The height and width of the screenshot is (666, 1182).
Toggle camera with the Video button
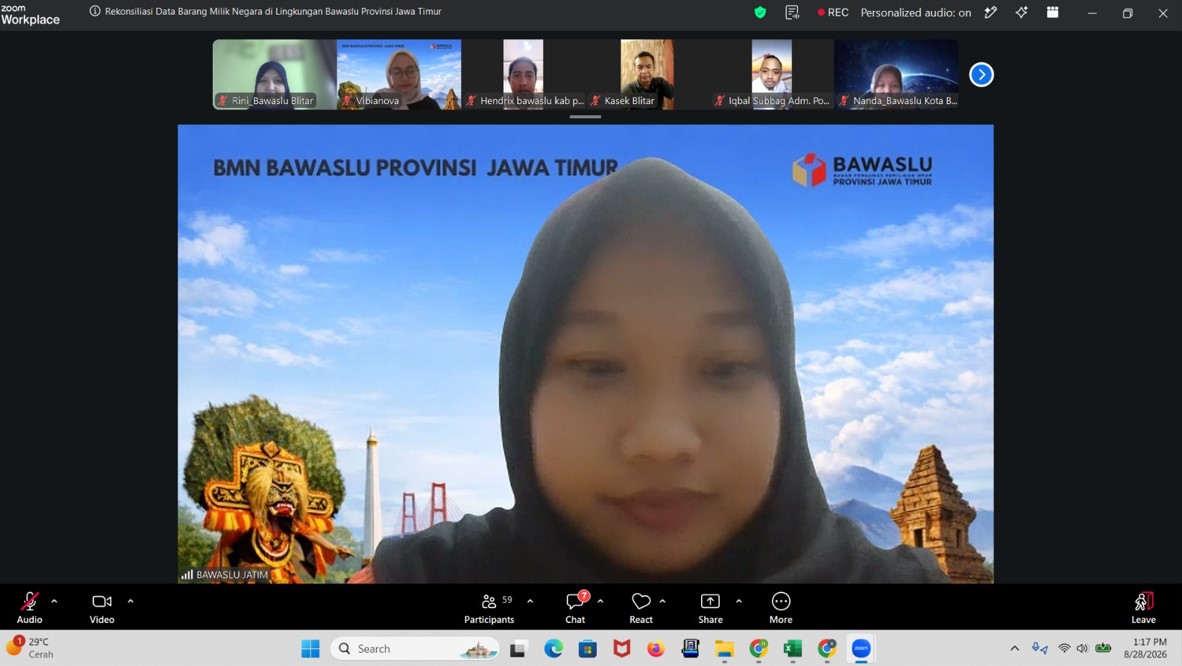102,607
